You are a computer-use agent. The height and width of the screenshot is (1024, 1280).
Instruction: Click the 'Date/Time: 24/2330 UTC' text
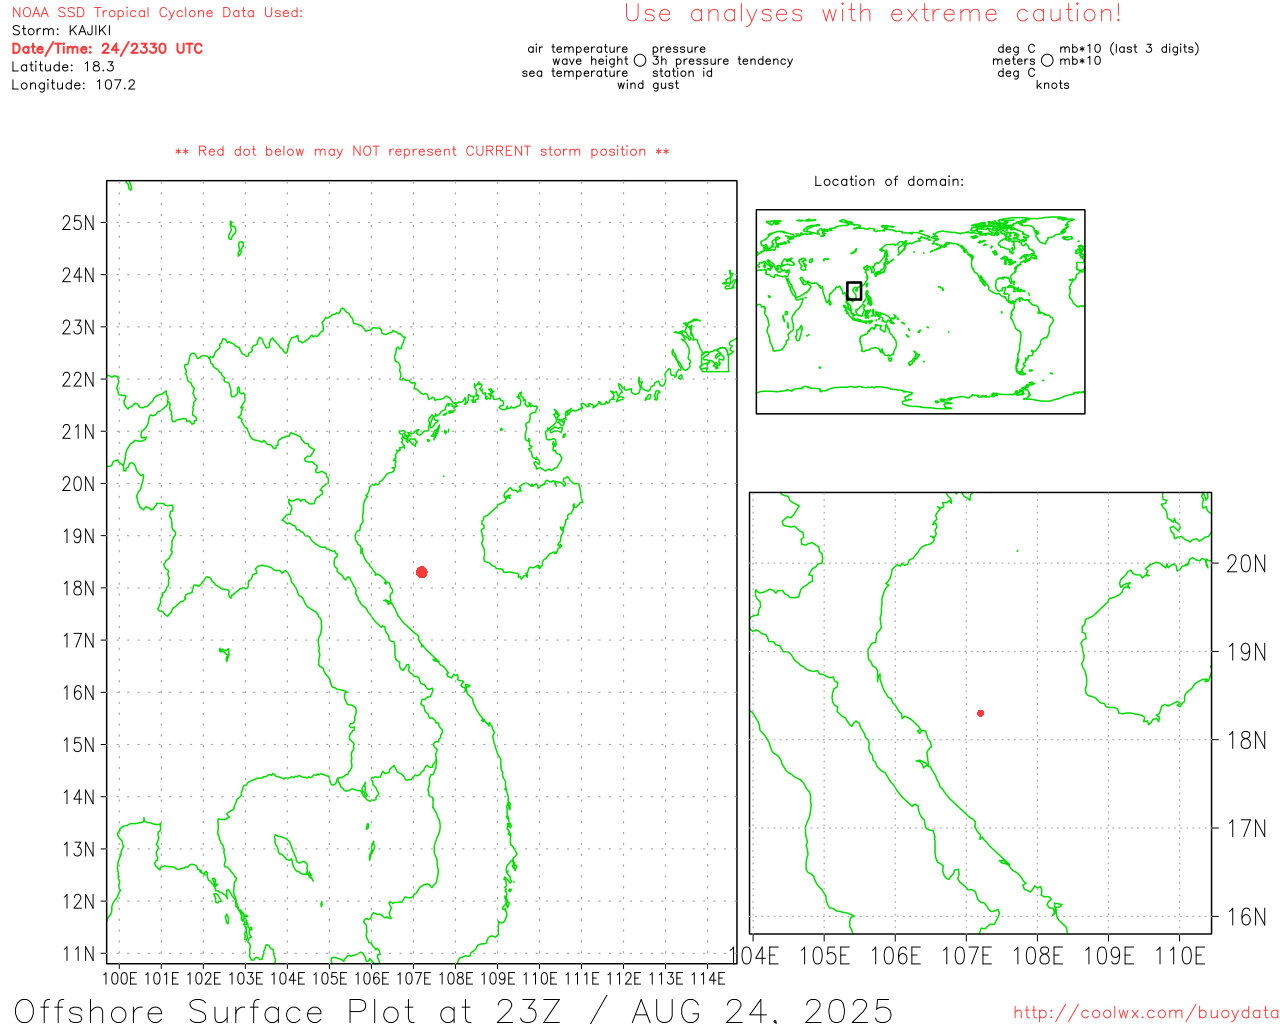(x=107, y=48)
